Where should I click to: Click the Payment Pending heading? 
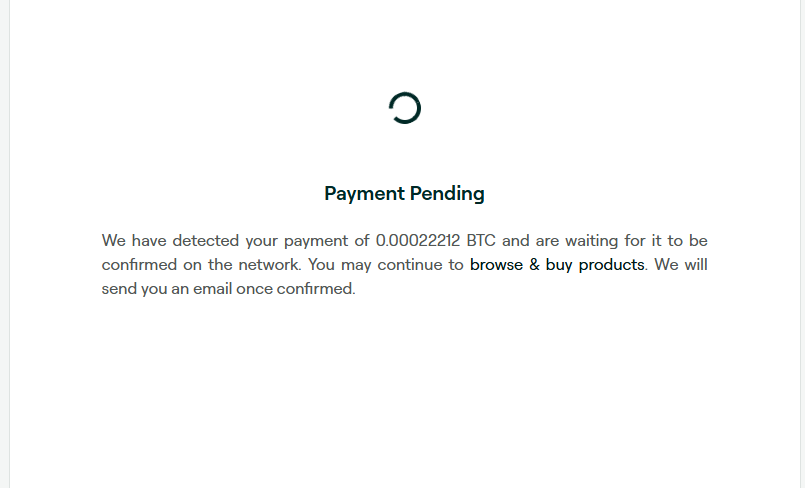pos(405,194)
